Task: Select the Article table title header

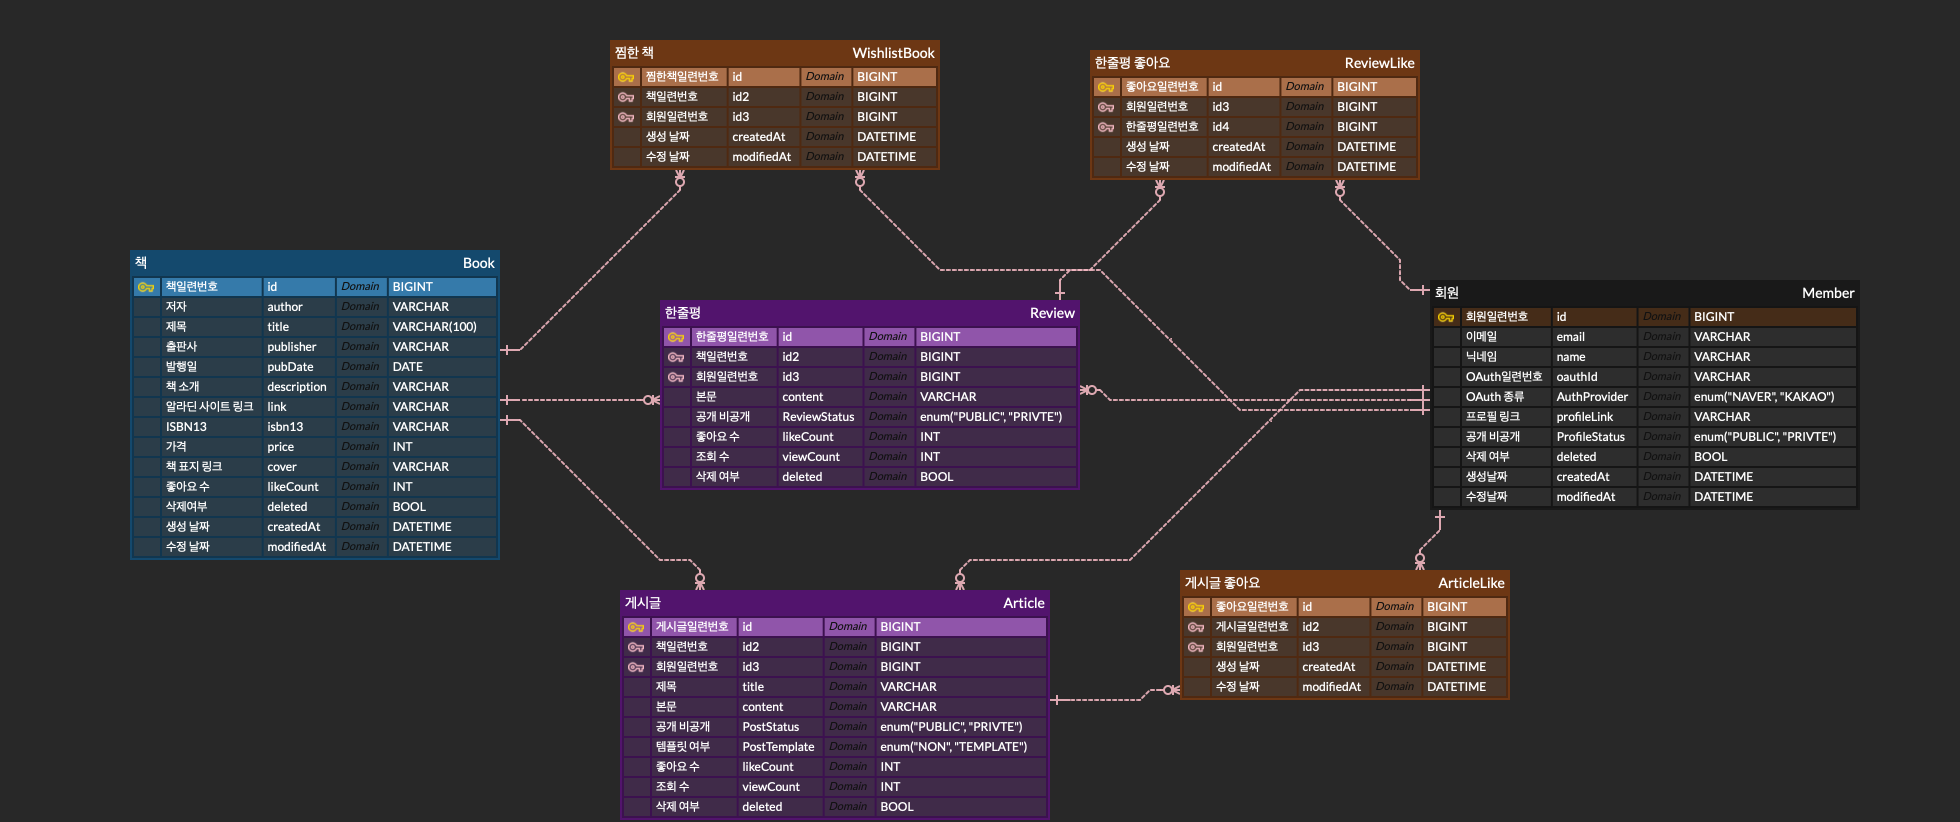Action: [x=835, y=603]
